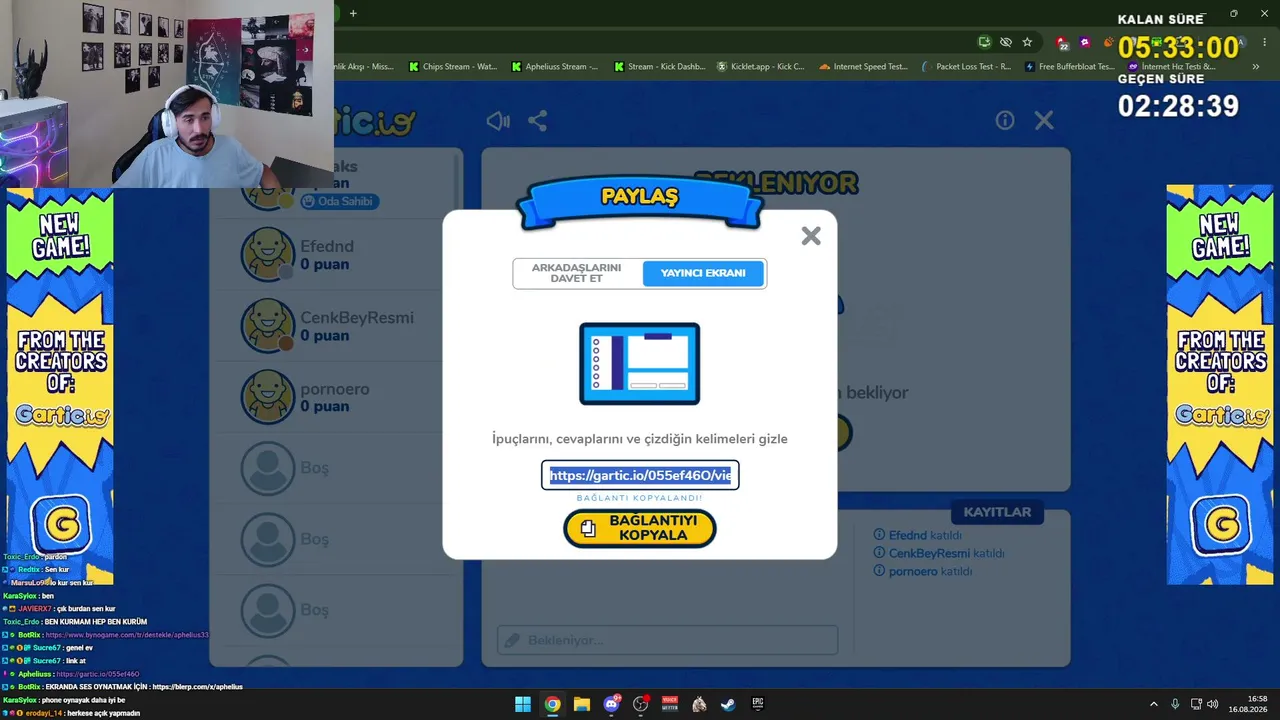Click the Oda Sahibi badge
Viewport: 1280px width, 720px height.
tap(338, 201)
